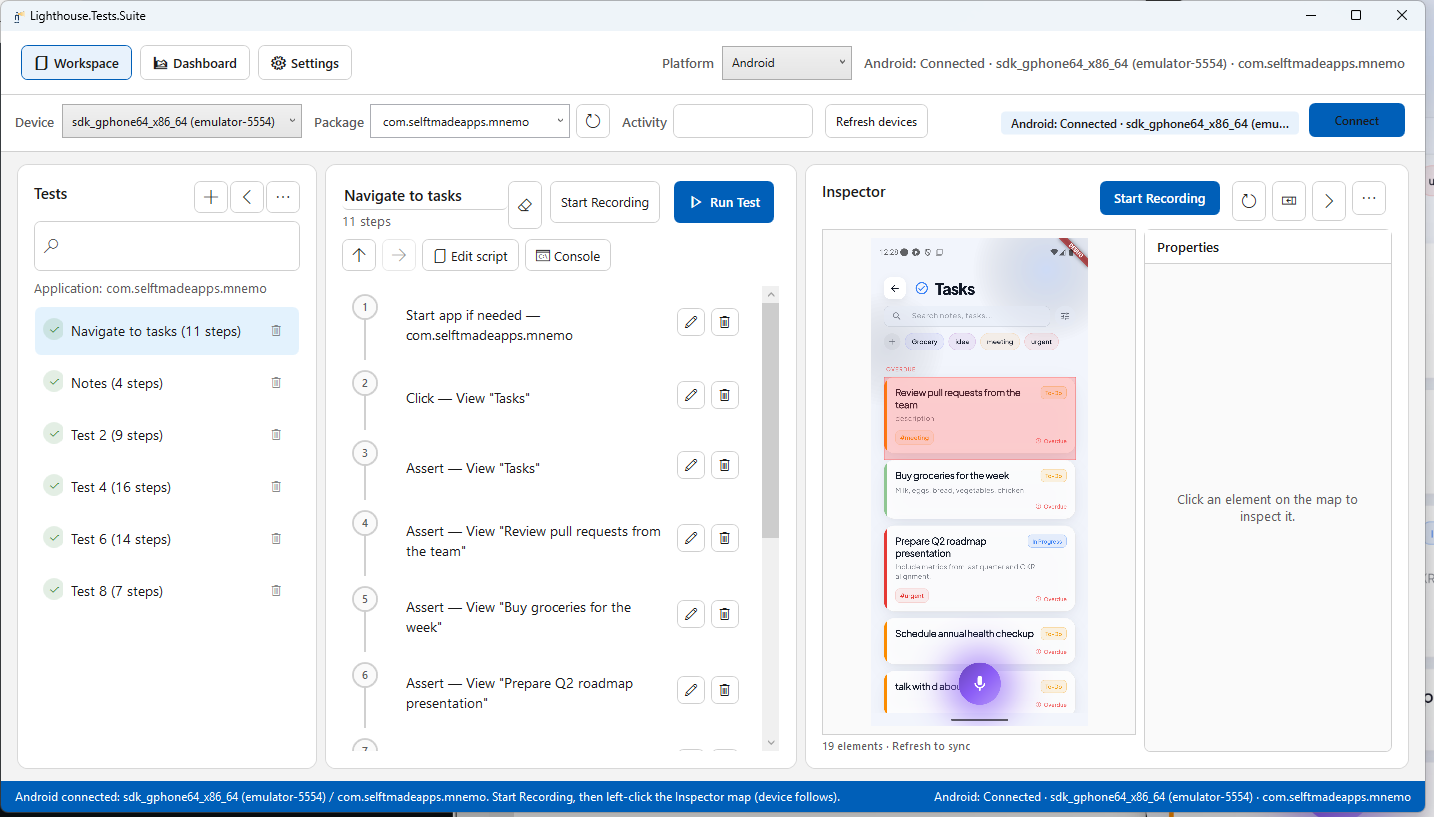Click the Run Test button
The width and height of the screenshot is (1434, 817).
pyautogui.click(x=724, y=202)
